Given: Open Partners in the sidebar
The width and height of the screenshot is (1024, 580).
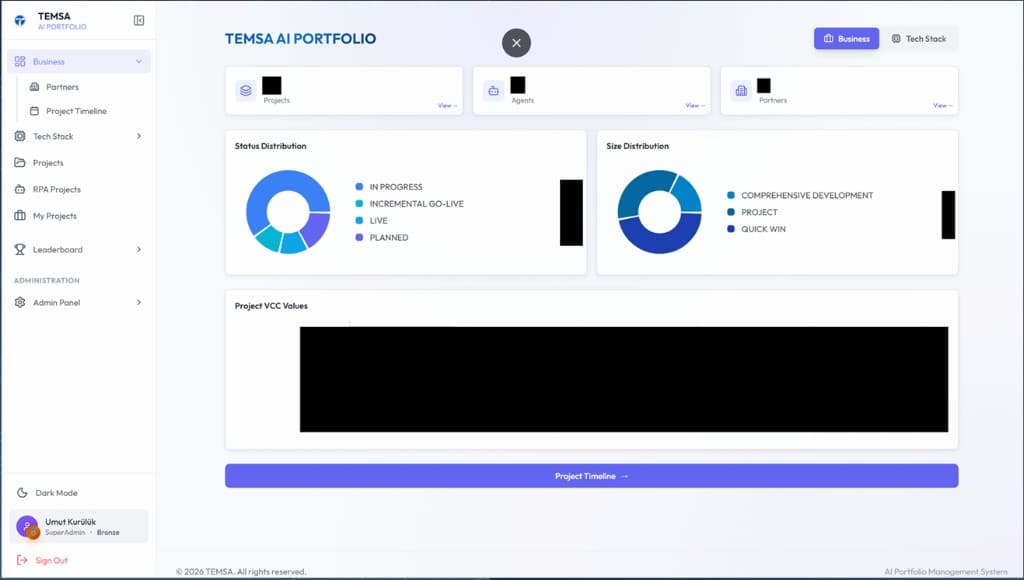Looking at the screenshot, I should (62, 86).
